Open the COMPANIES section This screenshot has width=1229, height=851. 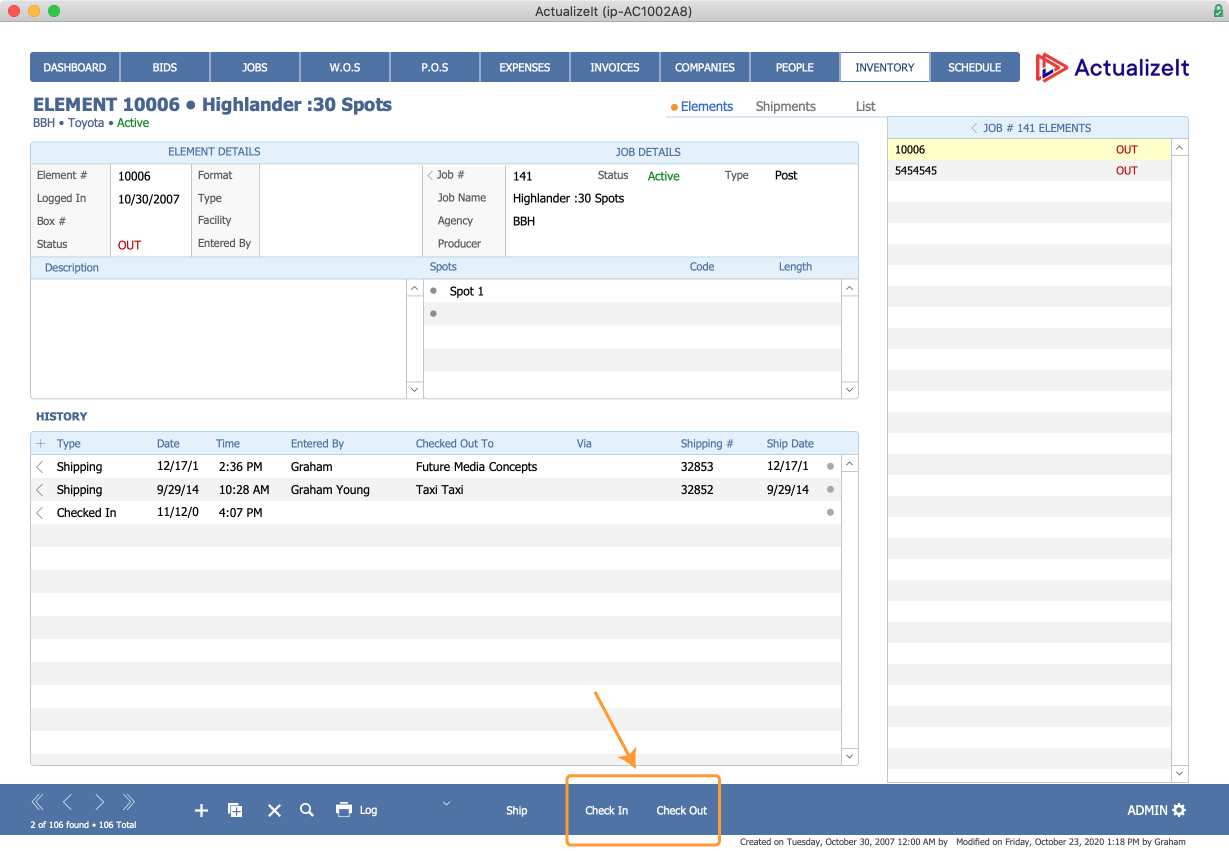(x=704, y=67)
